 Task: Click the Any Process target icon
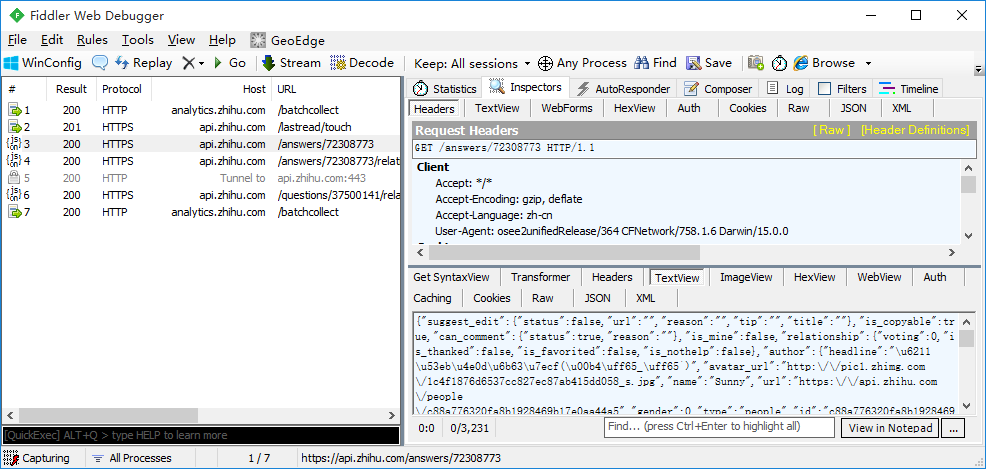point(545,63)
